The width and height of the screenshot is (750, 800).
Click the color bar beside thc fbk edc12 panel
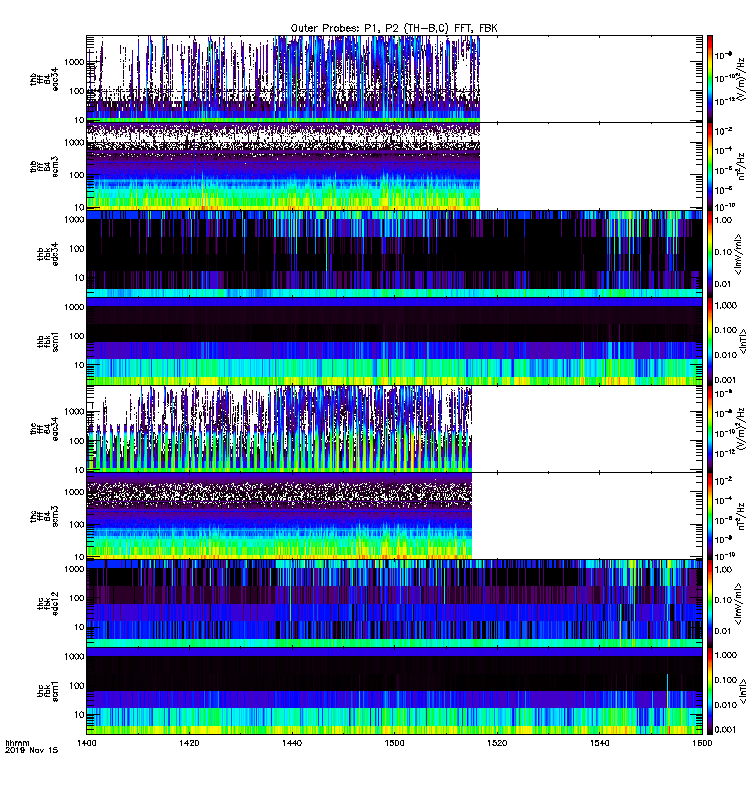pos(710,603)
